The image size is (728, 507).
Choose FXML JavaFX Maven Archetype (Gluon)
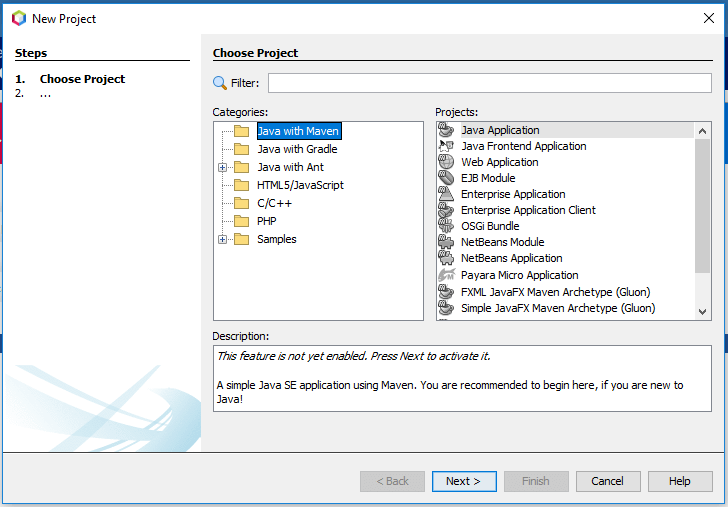click(555, 292)
